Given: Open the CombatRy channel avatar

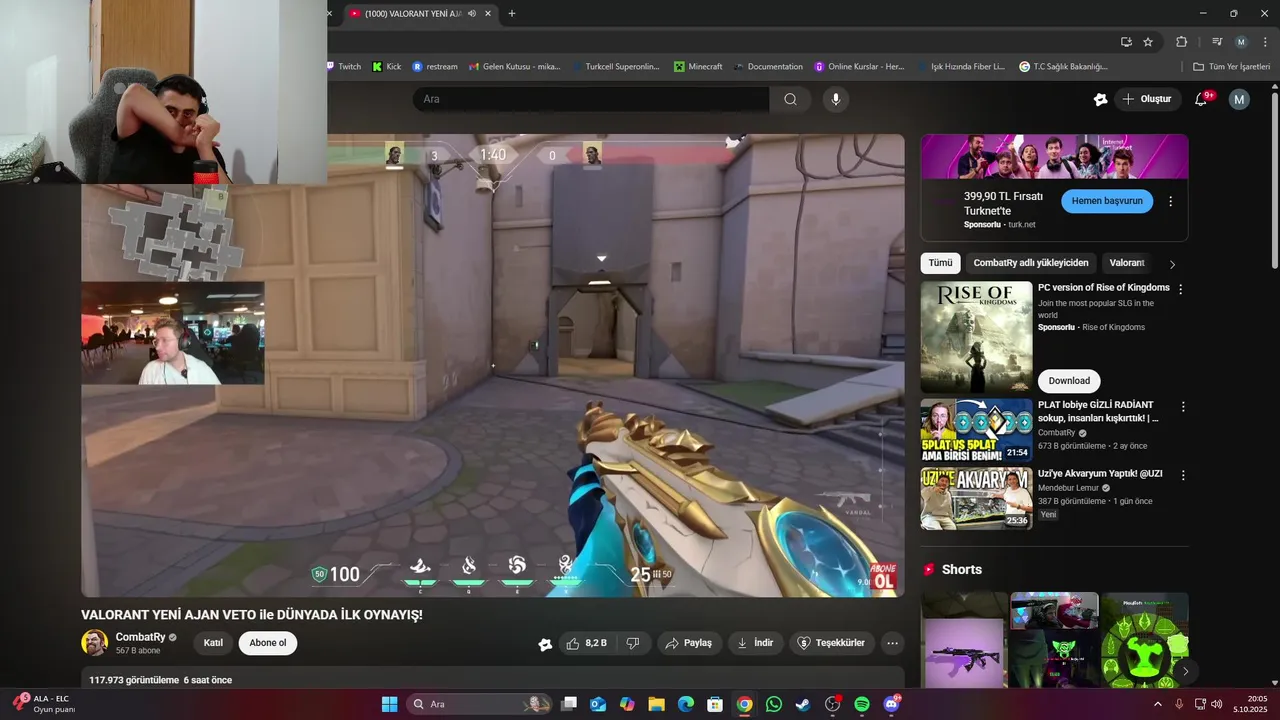Looking at the screenshot, I should pos(95,643).
